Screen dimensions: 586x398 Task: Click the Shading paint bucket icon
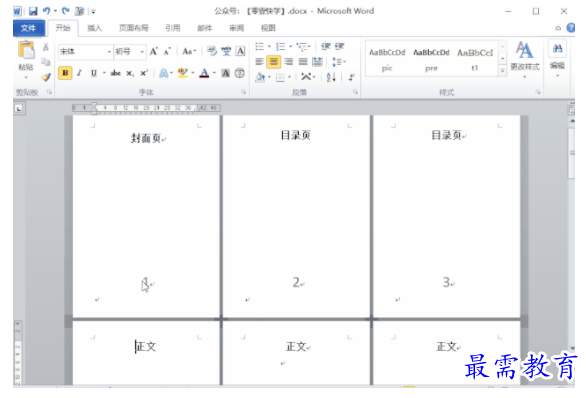click(260, 77)
